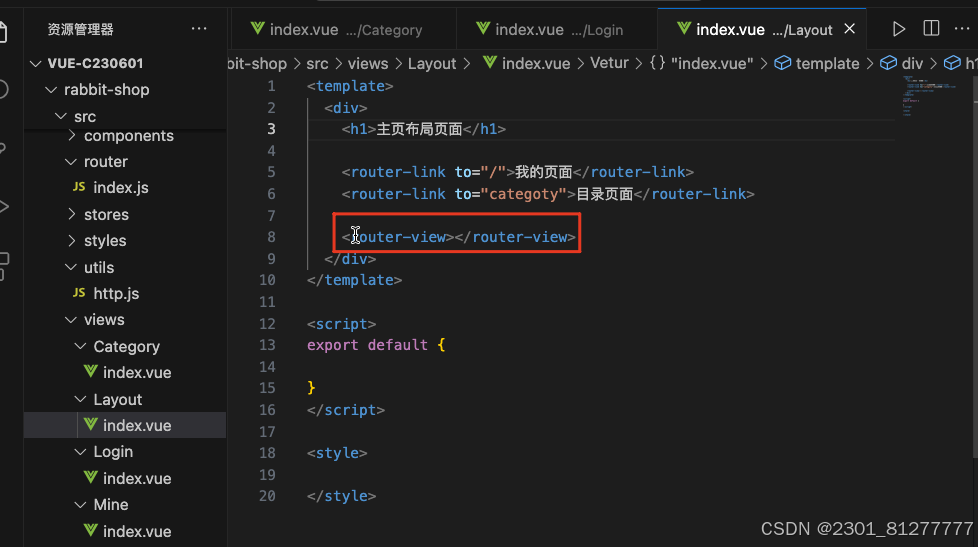Expand the styles folder
The height and width of the screenshot is (547, 978).
[x=72, y=240]
